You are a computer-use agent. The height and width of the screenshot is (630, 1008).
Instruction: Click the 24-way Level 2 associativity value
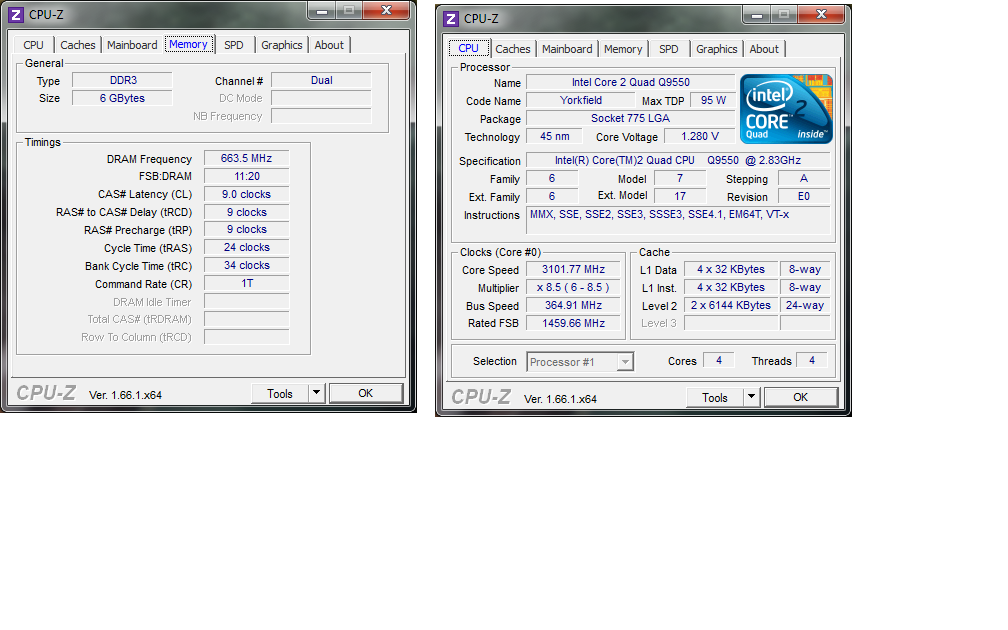coord(805,305)
